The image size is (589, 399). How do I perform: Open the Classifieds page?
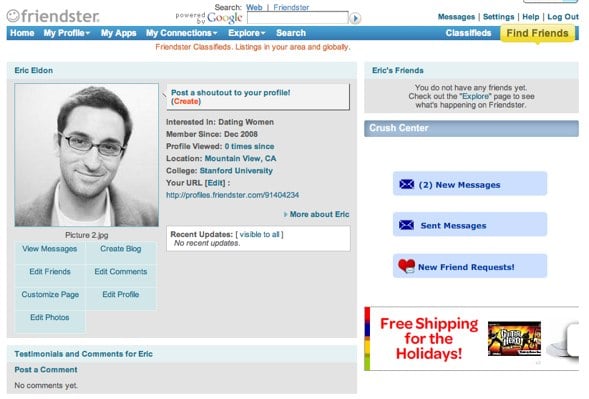tap(468, 33)
